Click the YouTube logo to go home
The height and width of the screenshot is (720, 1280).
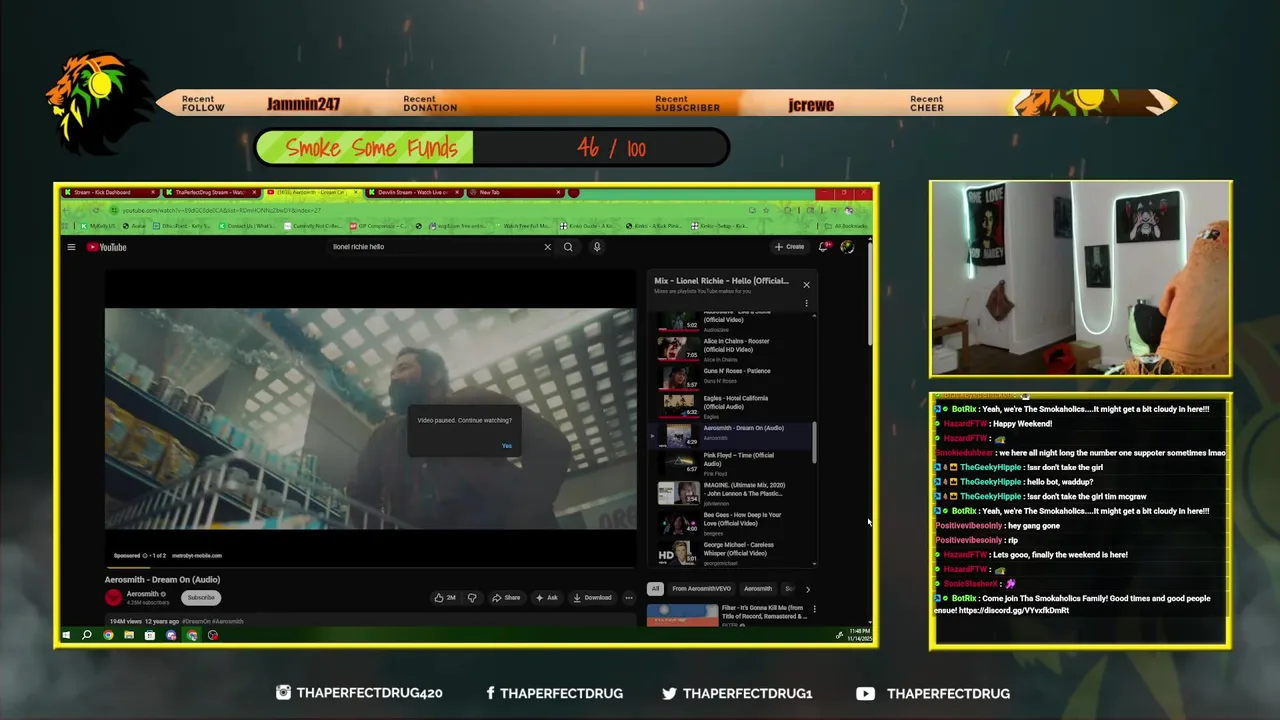[x=106, y=247]
